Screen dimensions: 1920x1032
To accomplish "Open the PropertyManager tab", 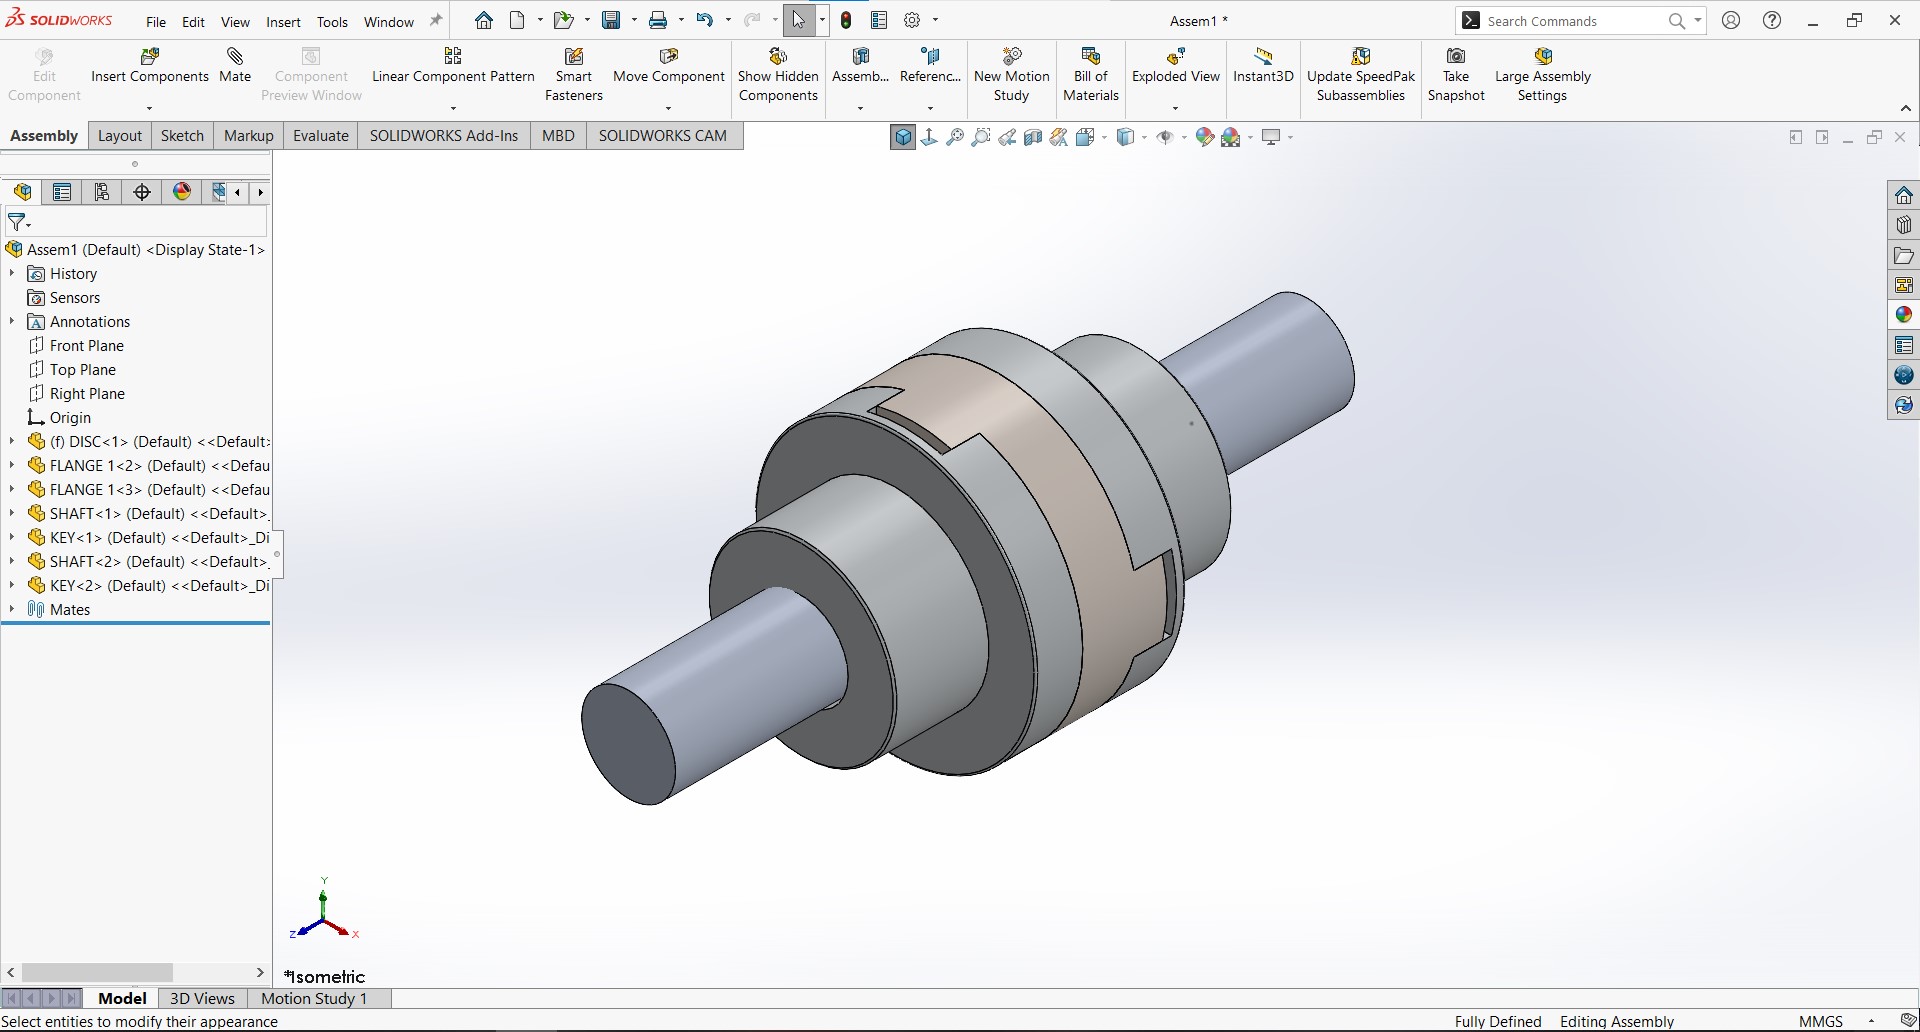I will [x=62, y=192].
